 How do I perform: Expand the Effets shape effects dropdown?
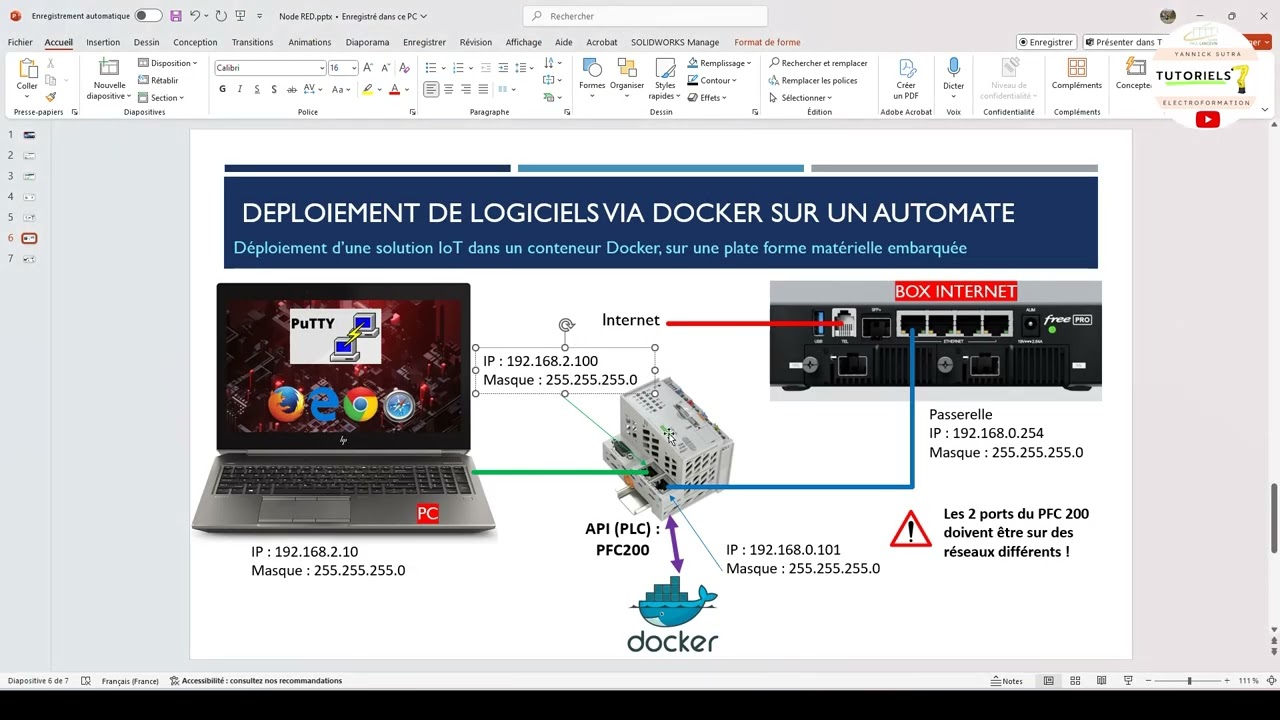707,97
